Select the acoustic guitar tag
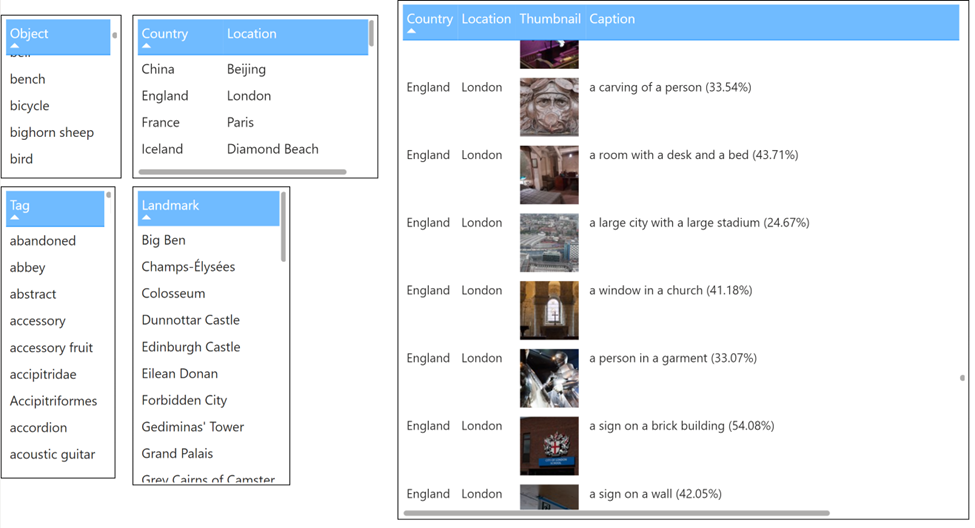Screen dimensions: 975x528 click(x=53, y=455)
